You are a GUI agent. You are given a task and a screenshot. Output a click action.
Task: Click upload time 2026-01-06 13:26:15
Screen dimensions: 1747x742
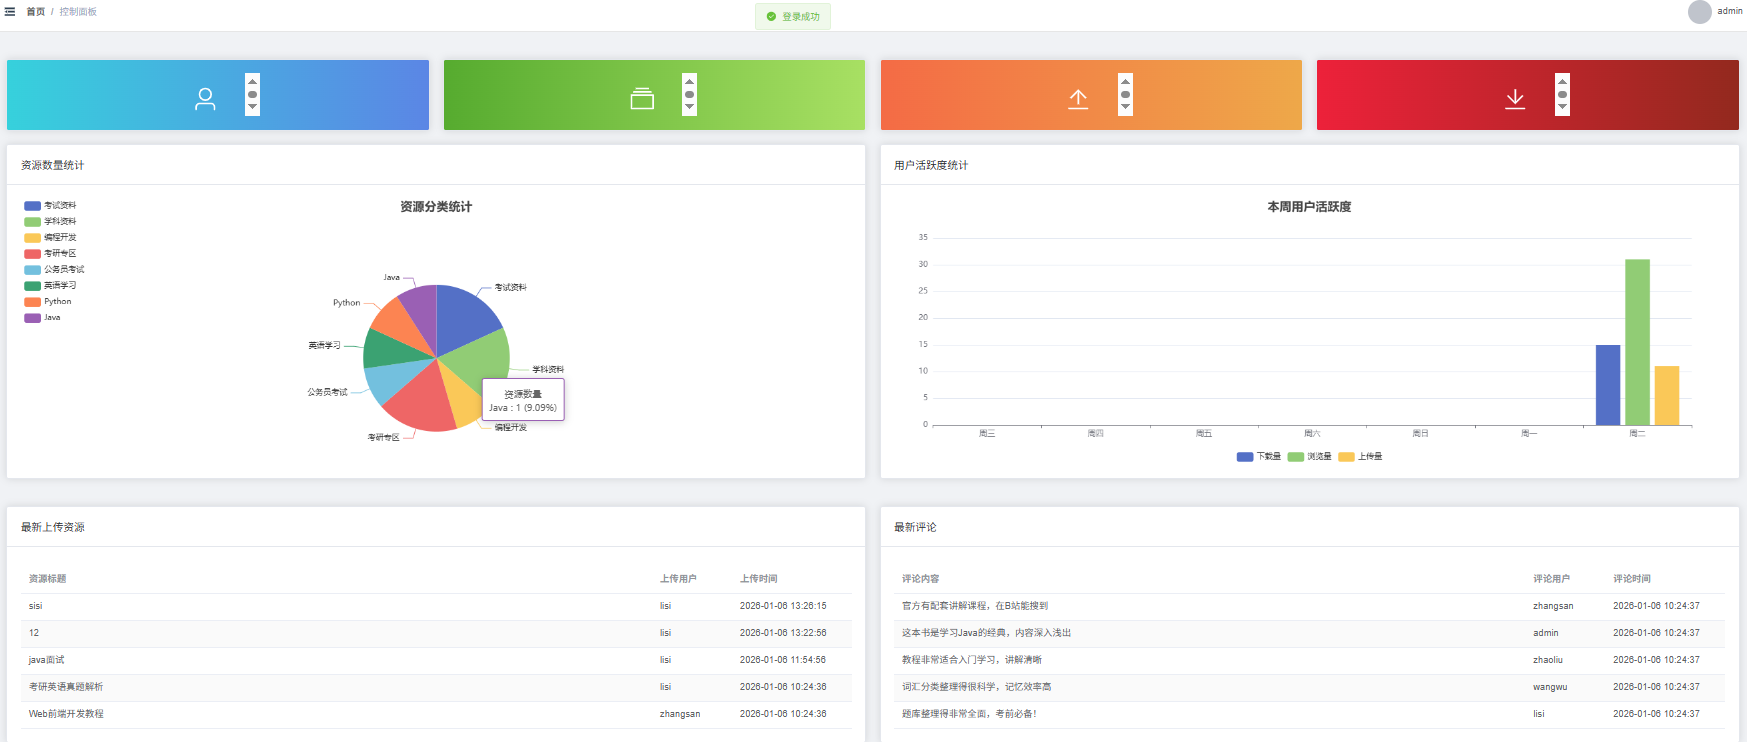[x=783, y=606]
